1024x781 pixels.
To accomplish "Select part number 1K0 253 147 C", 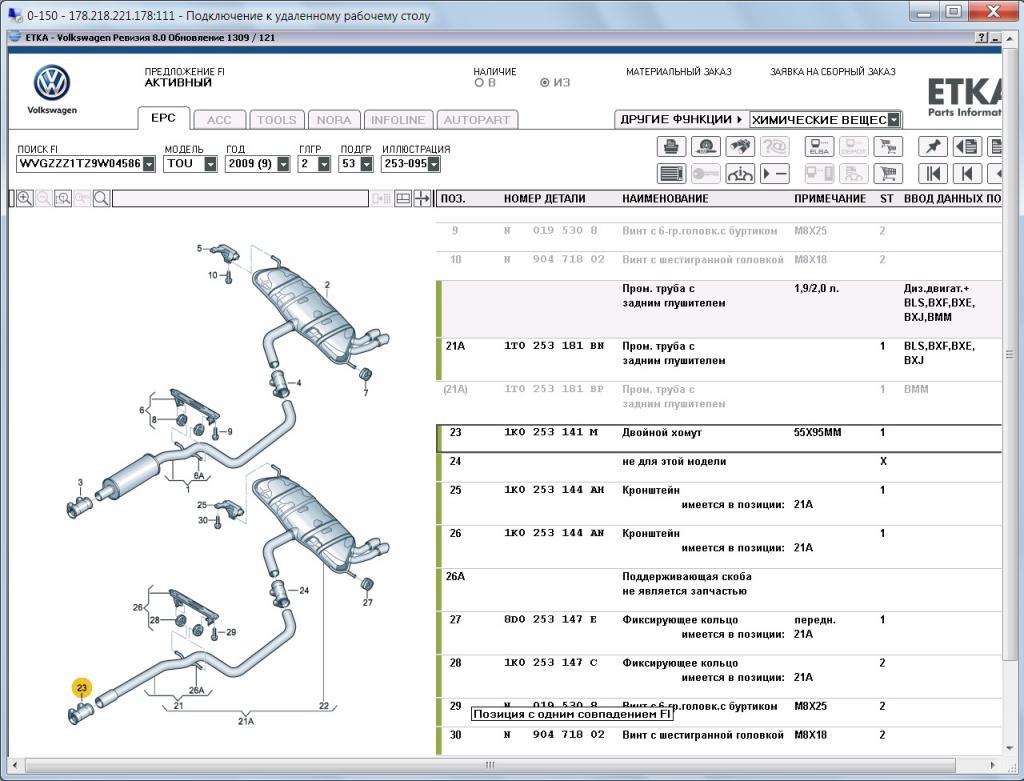I will click(551, 662).
